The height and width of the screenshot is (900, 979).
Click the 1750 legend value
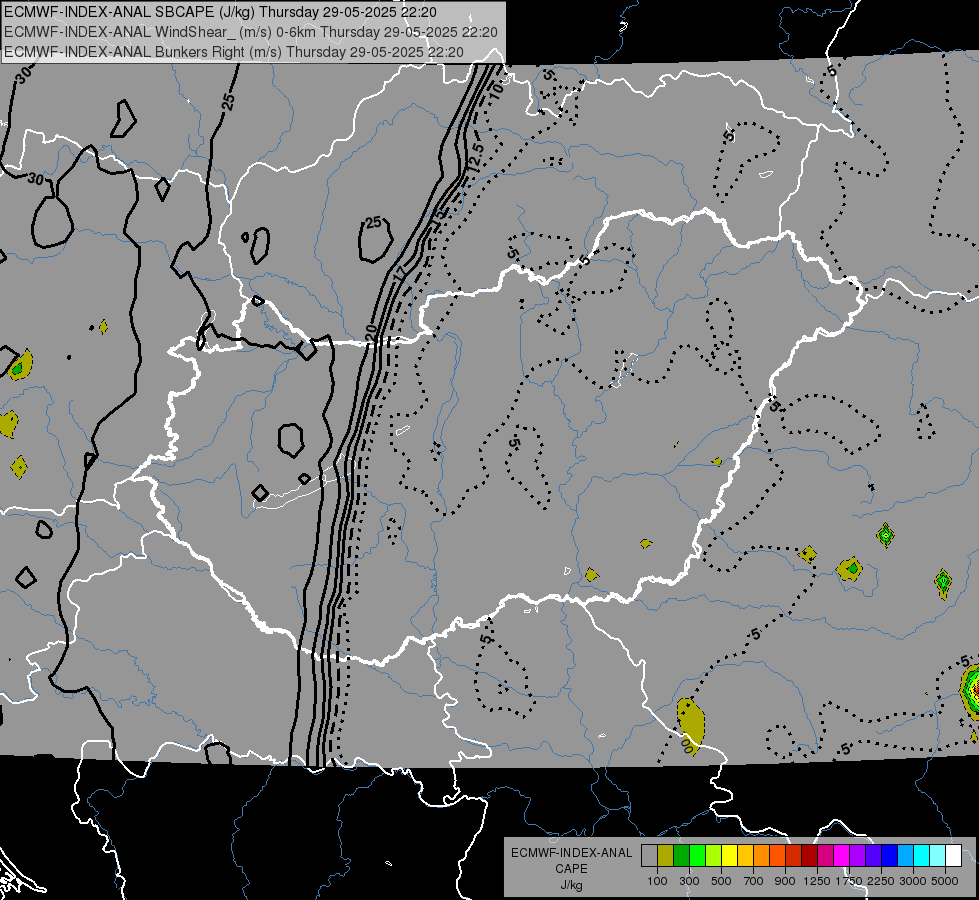click(x=849, y=881)
